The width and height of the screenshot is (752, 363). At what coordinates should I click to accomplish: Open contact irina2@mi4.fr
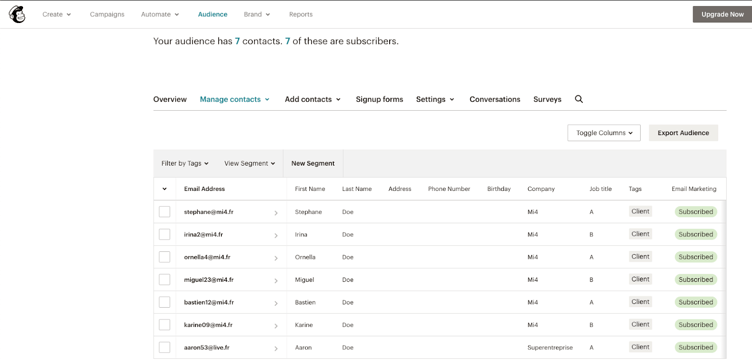tap(203, 234)
